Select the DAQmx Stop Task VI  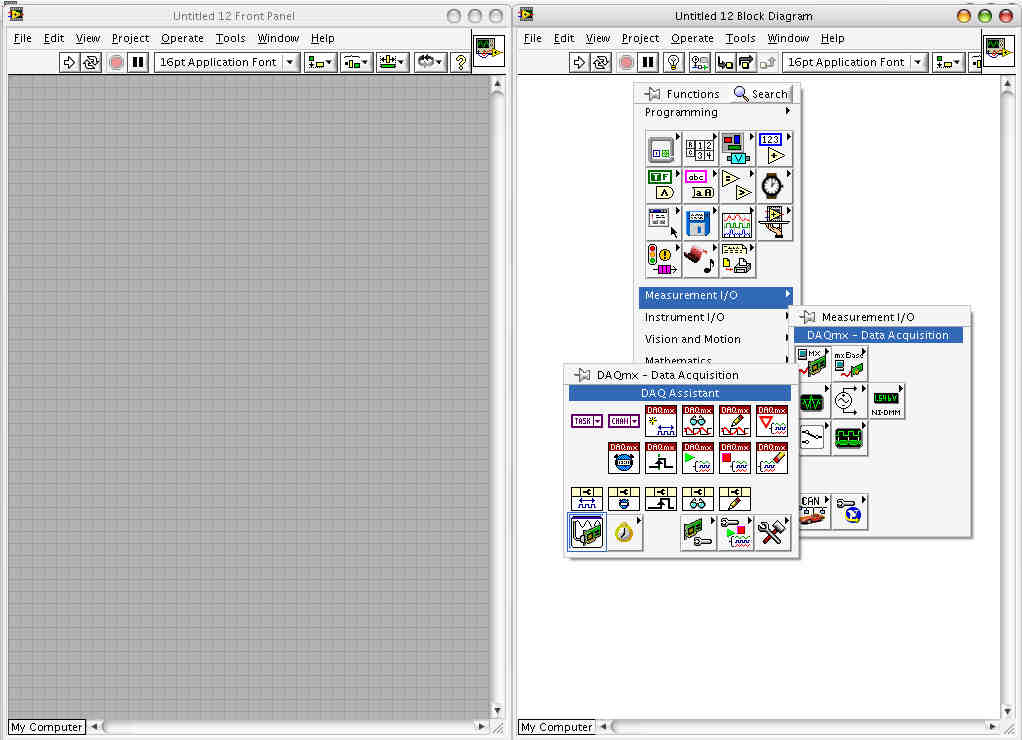735,458
